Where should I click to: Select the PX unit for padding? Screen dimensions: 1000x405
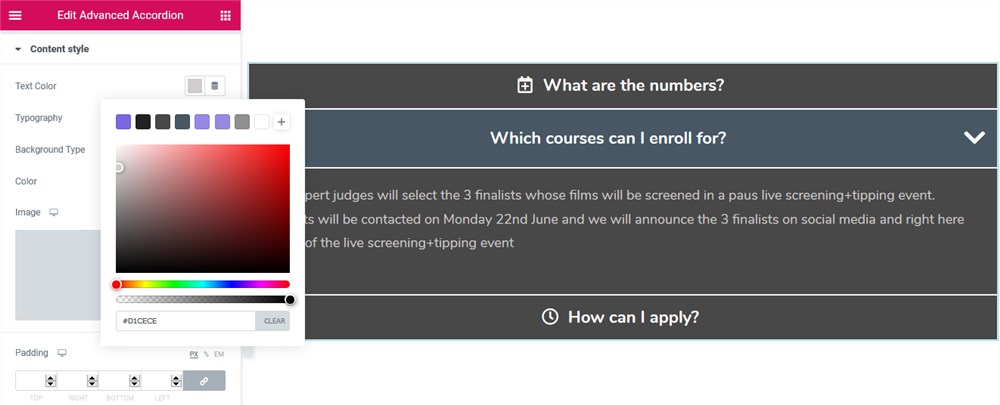coord(194,354)
